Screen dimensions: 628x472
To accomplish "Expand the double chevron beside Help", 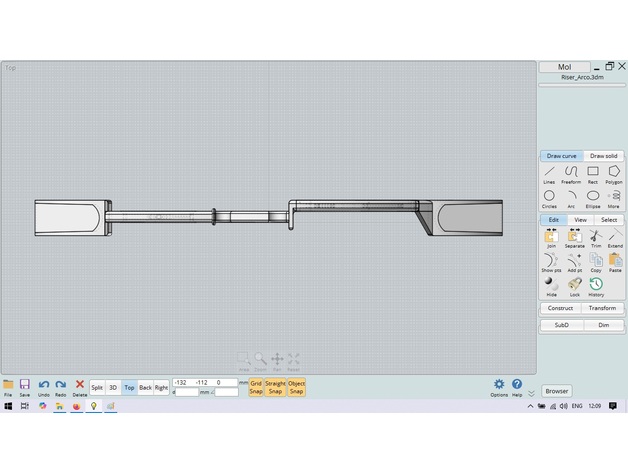I will click(x=531, y=391).
